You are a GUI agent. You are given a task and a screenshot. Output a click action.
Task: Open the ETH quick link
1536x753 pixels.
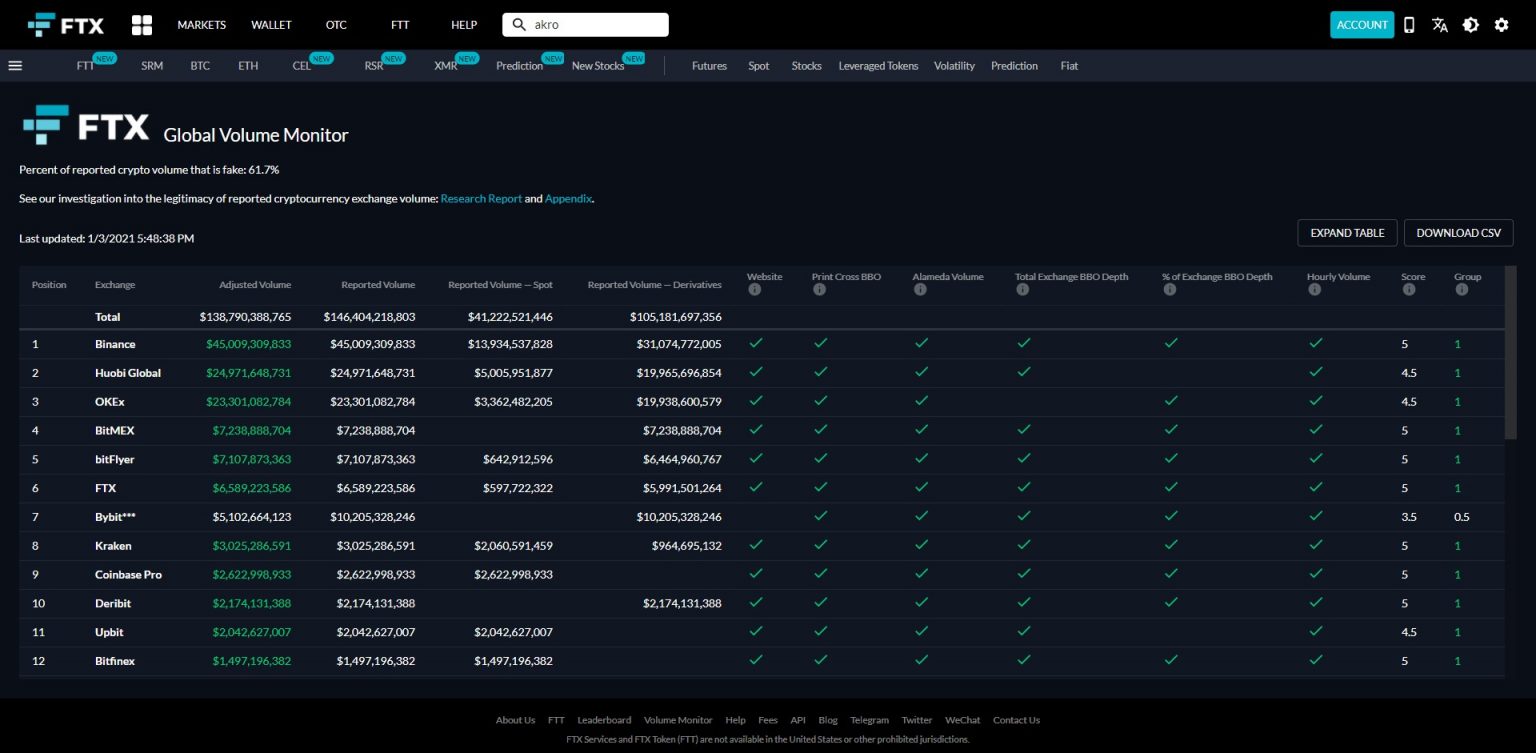coord(248,66)
